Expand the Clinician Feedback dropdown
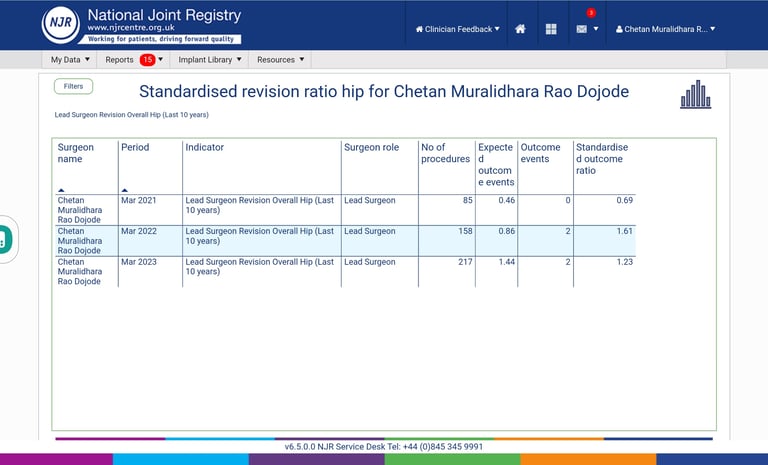The width and height of the screenshot is (768, 465). tap(457, 29)
